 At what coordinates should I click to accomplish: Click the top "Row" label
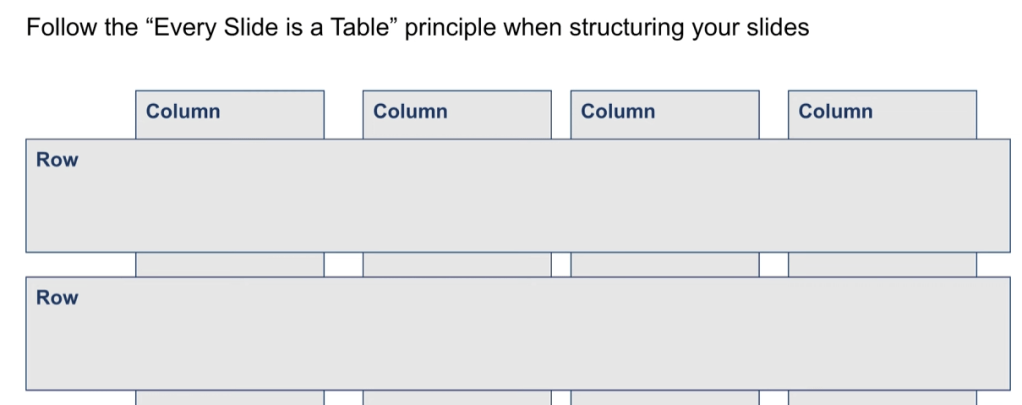pyautogui.click(x=57, y=160)
